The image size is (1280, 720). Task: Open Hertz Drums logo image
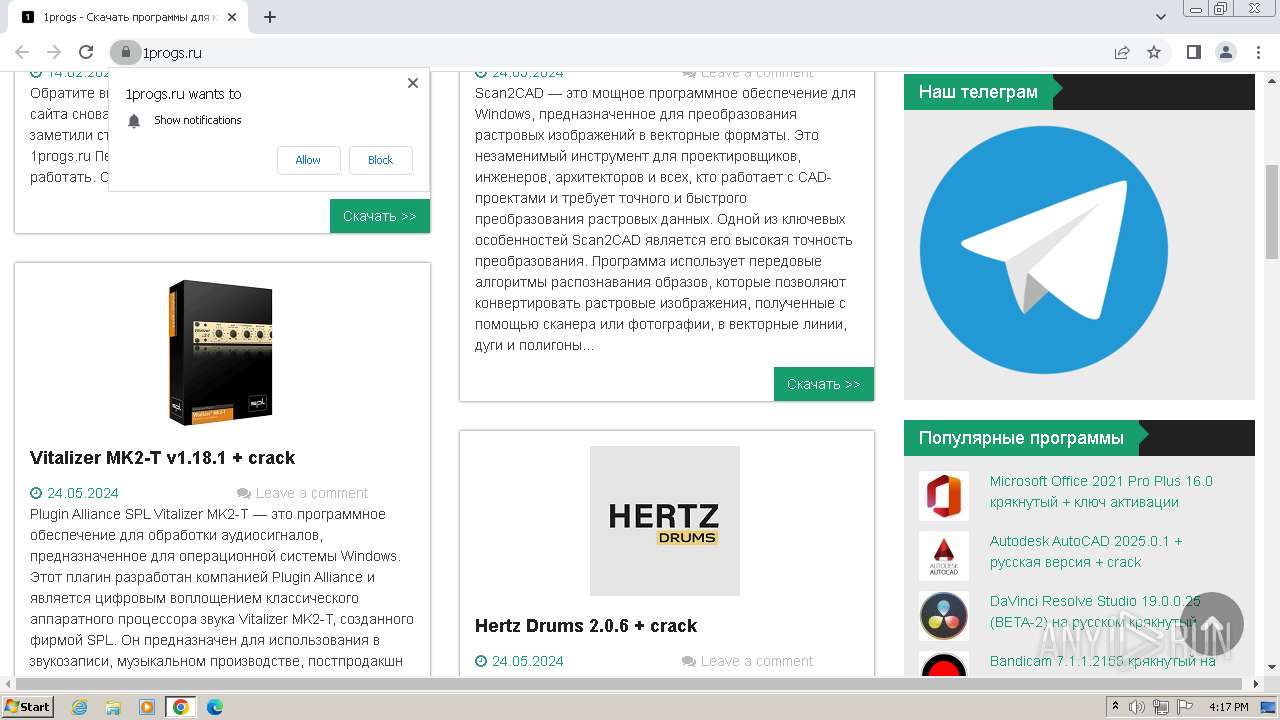tap(665, 521)
